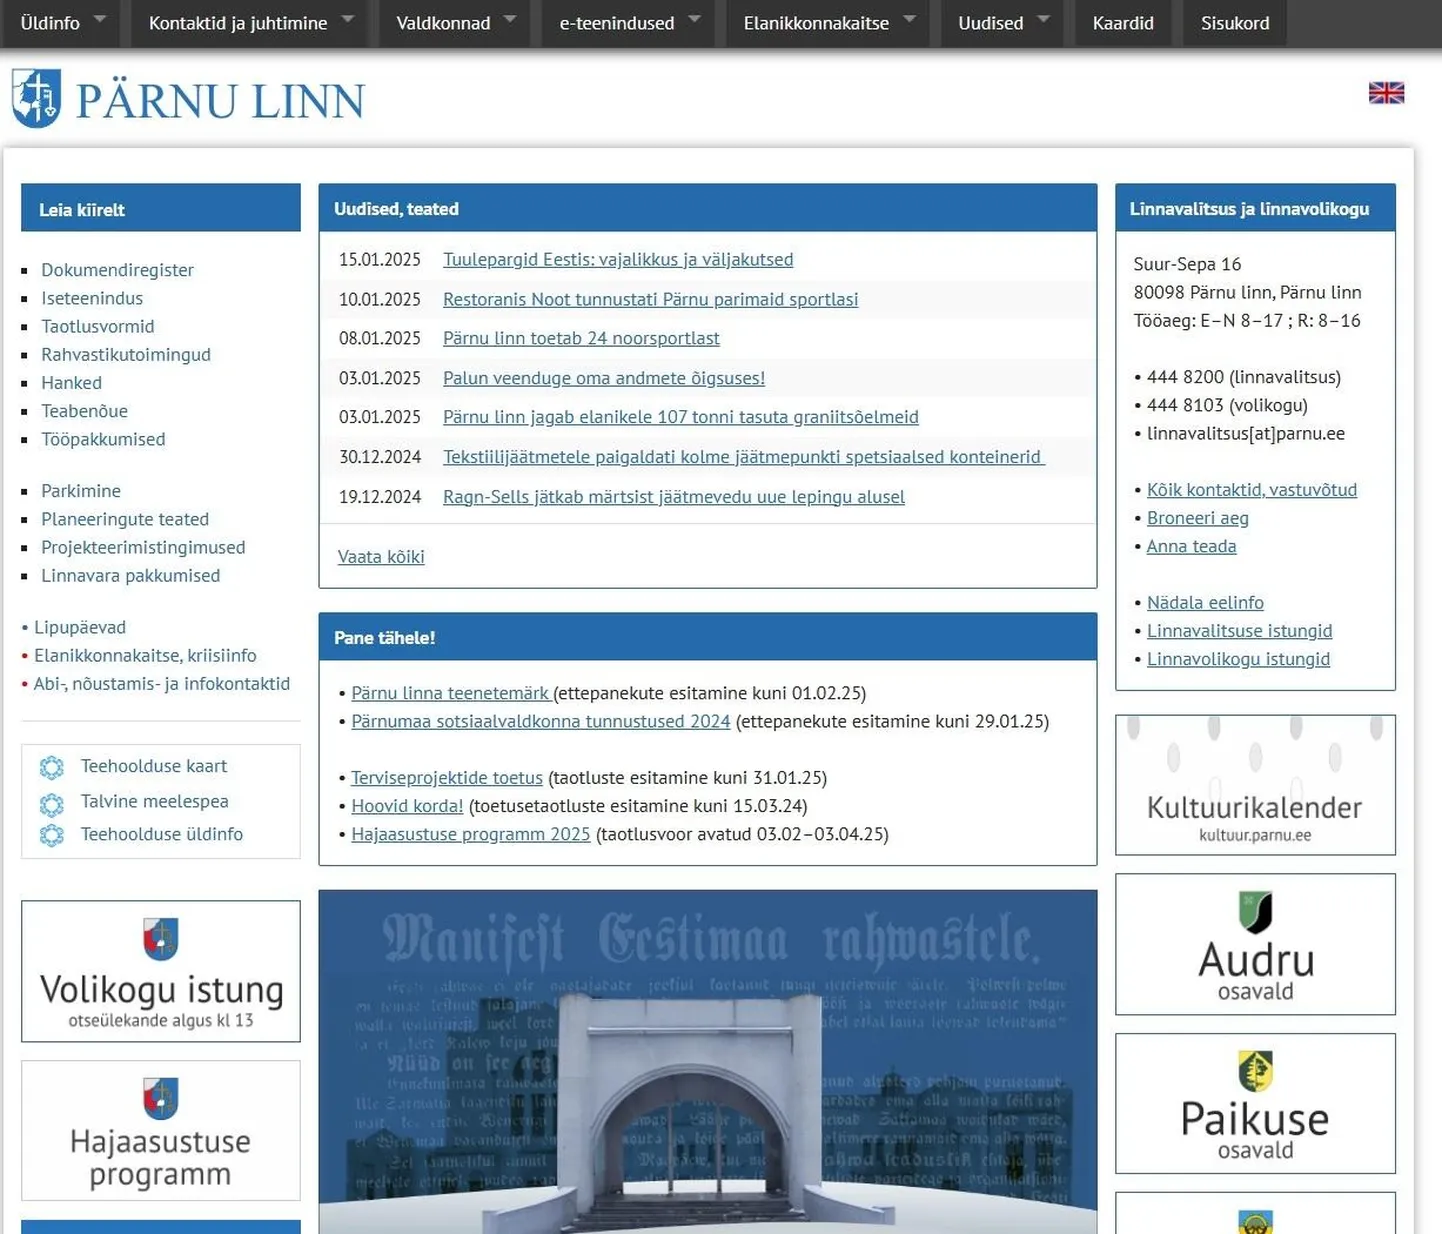Open the Taotlusvormid link

click(98, 326)
